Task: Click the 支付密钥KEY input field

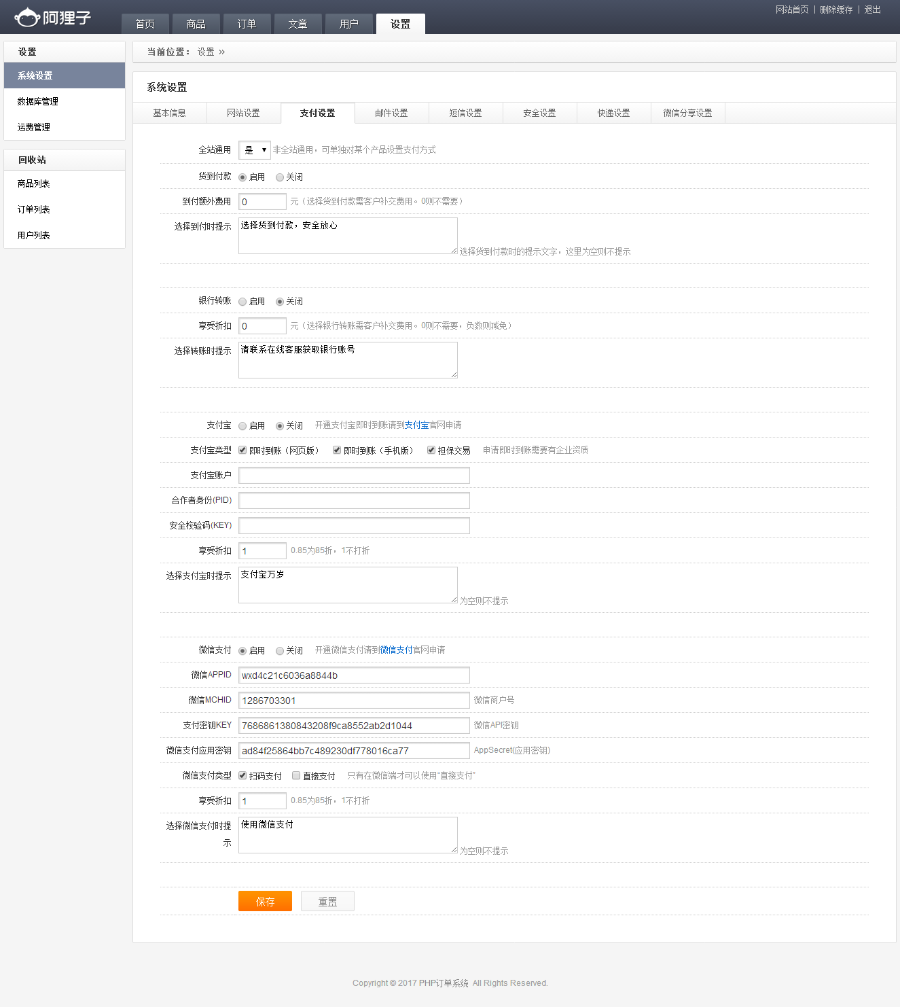Action: click(x=354, y=725)
